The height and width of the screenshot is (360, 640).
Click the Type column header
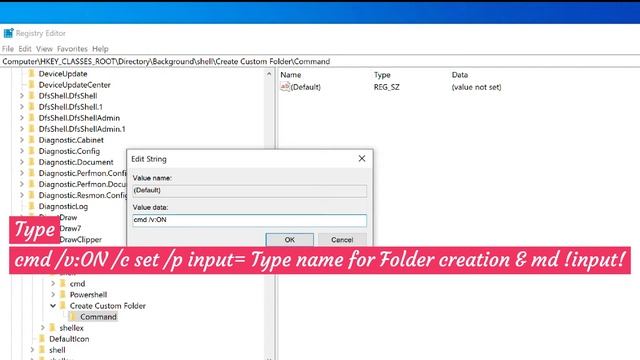(382, 75)
